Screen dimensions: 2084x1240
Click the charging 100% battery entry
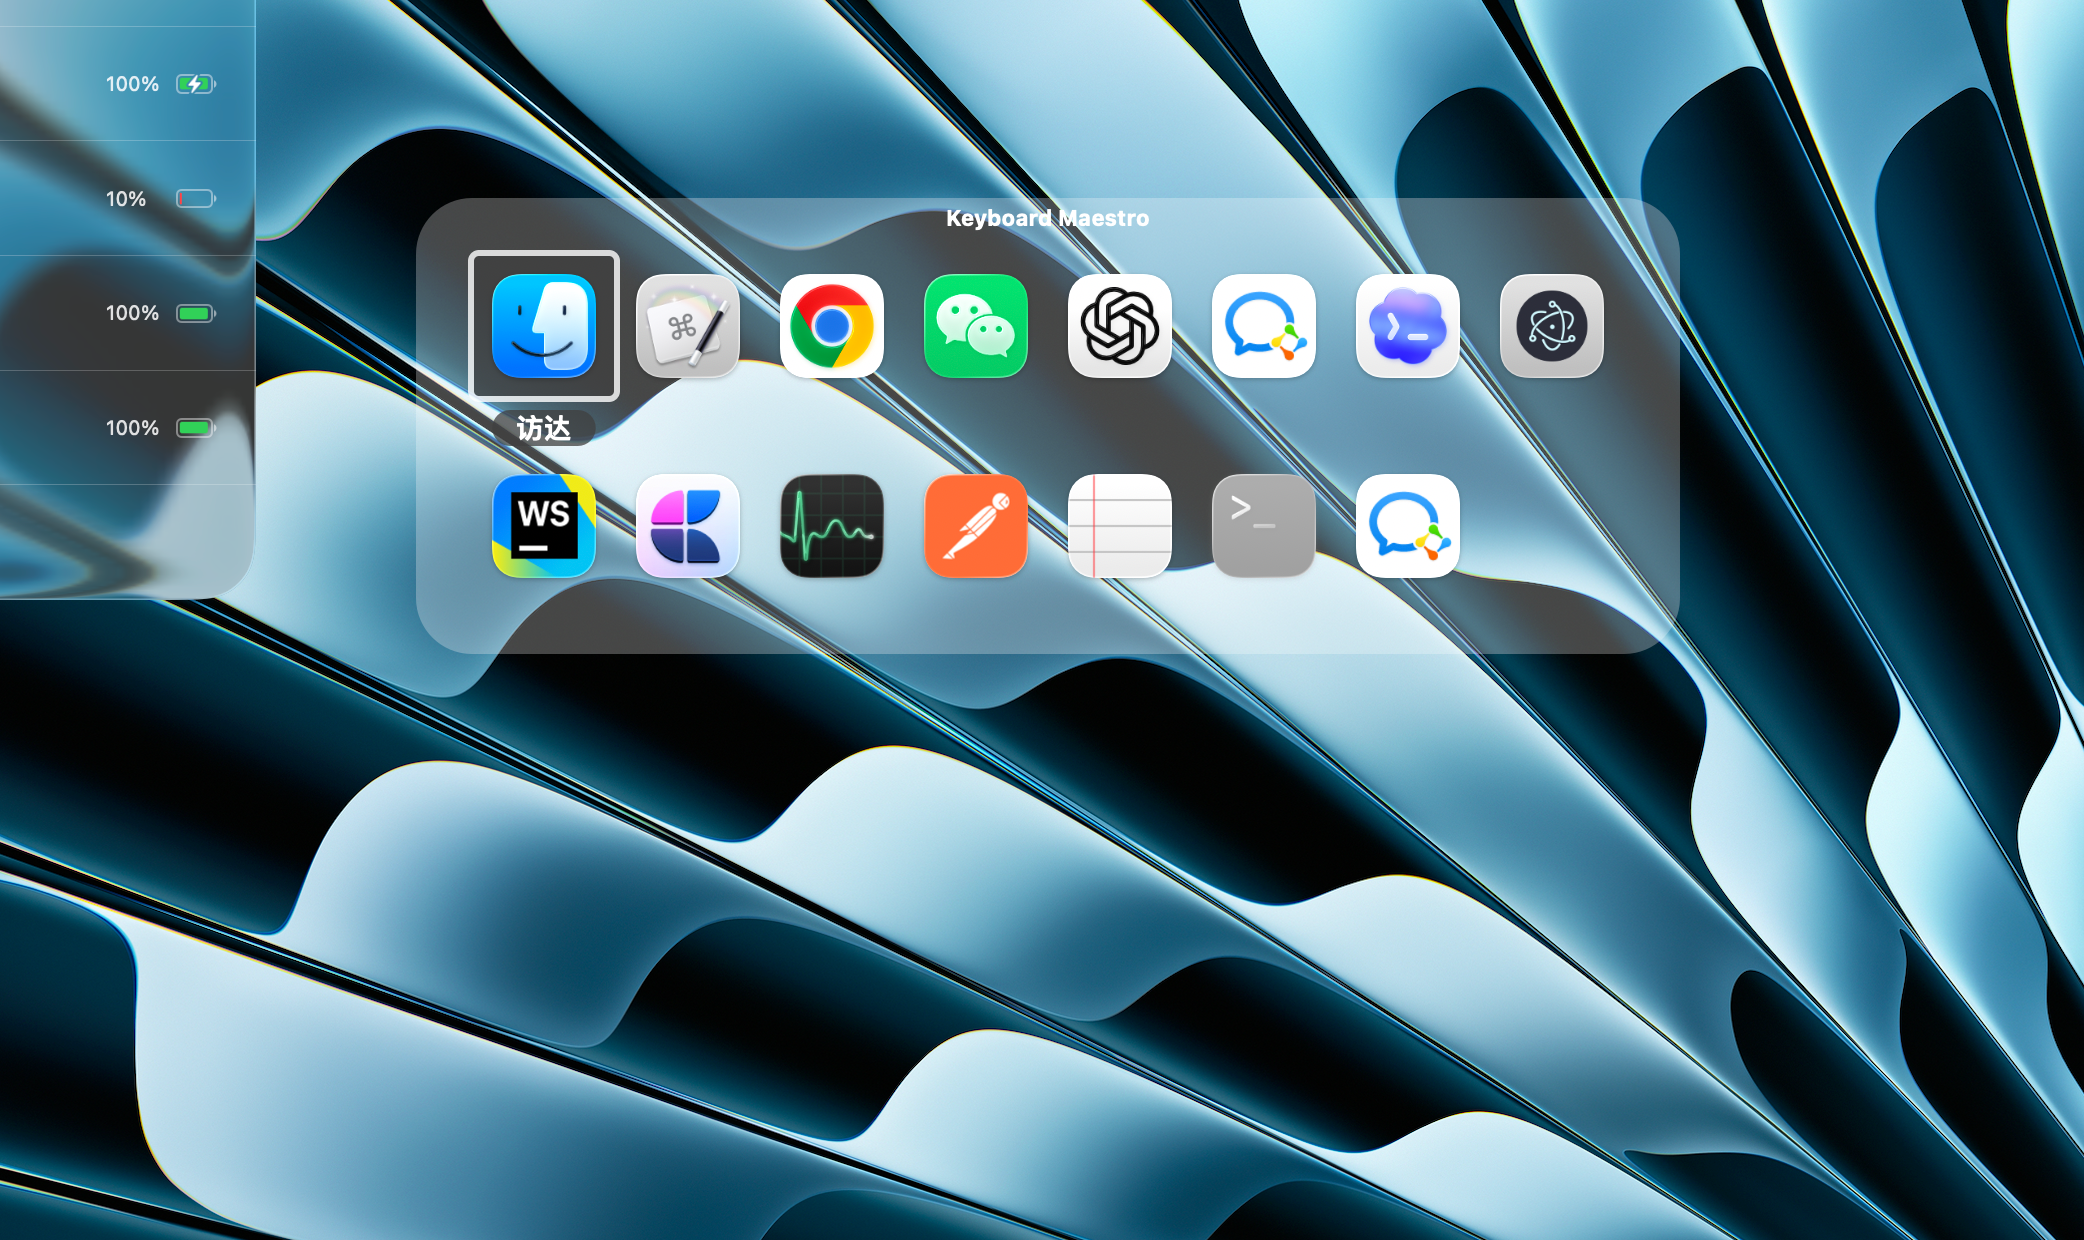127,84
